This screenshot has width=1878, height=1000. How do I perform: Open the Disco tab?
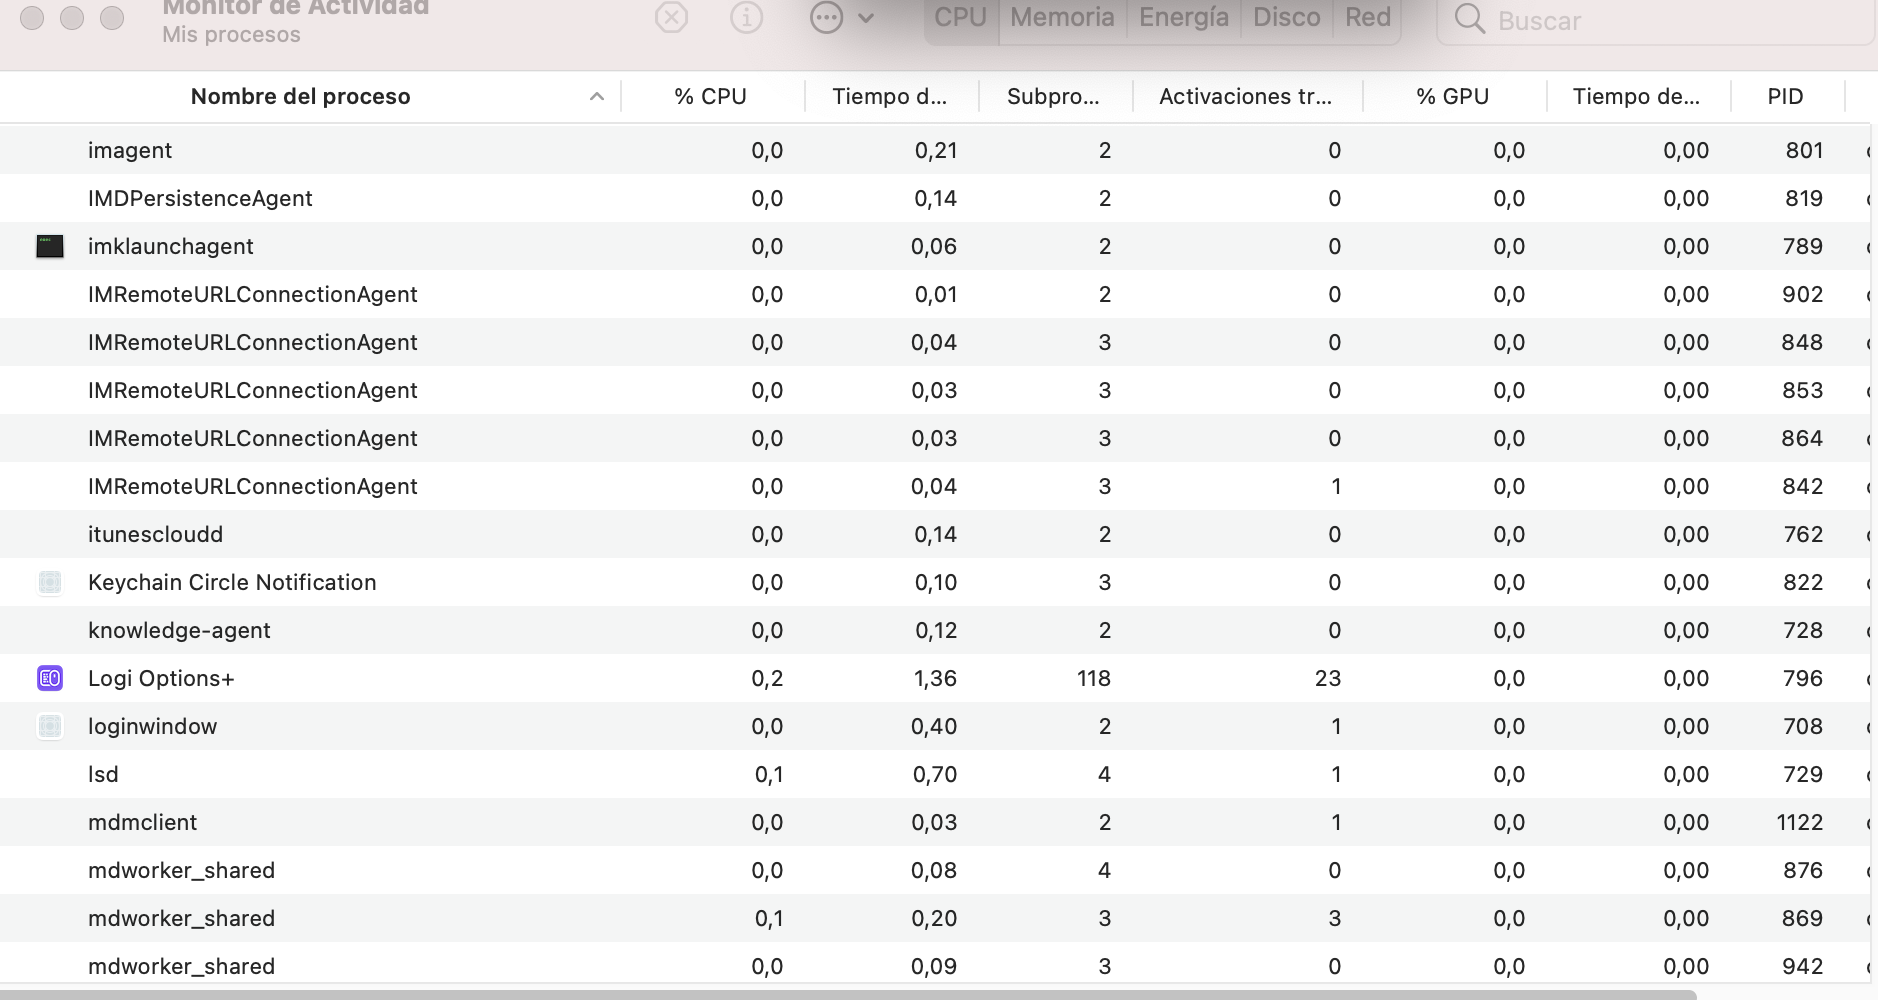pyautogui.click(x=1286, y=18)
